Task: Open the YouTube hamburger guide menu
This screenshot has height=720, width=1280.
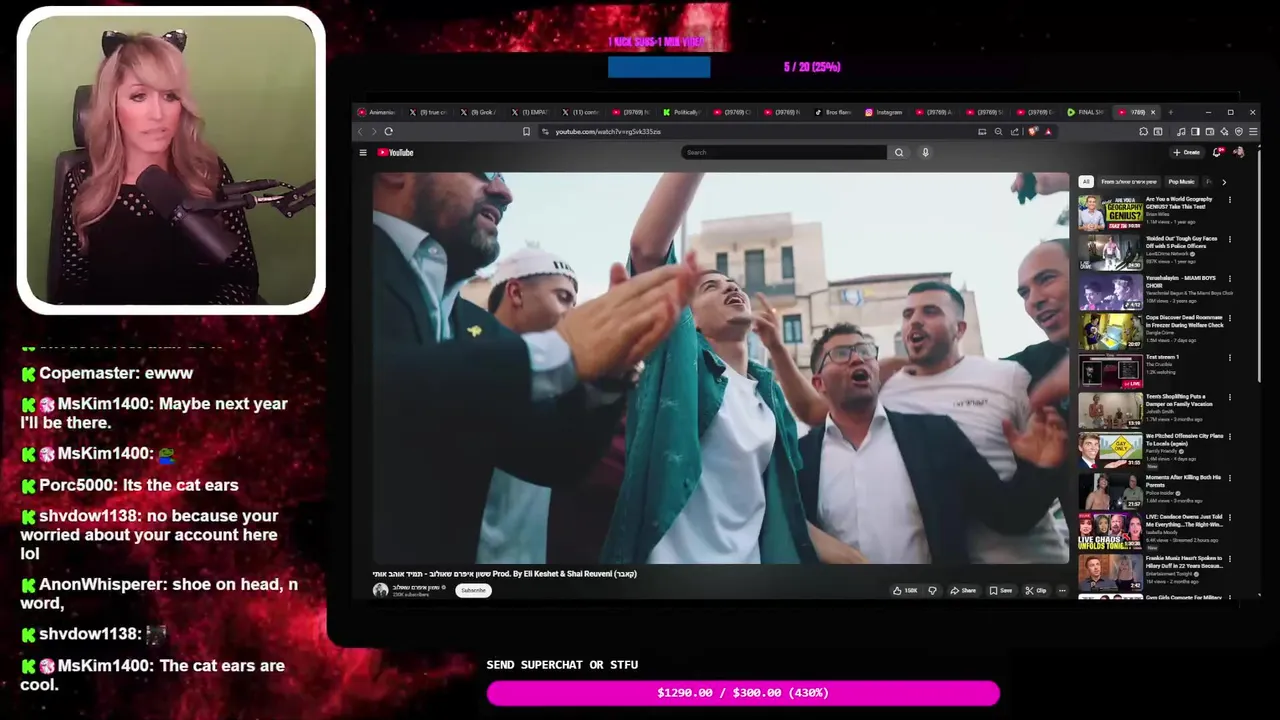Action: pos(363,153)
